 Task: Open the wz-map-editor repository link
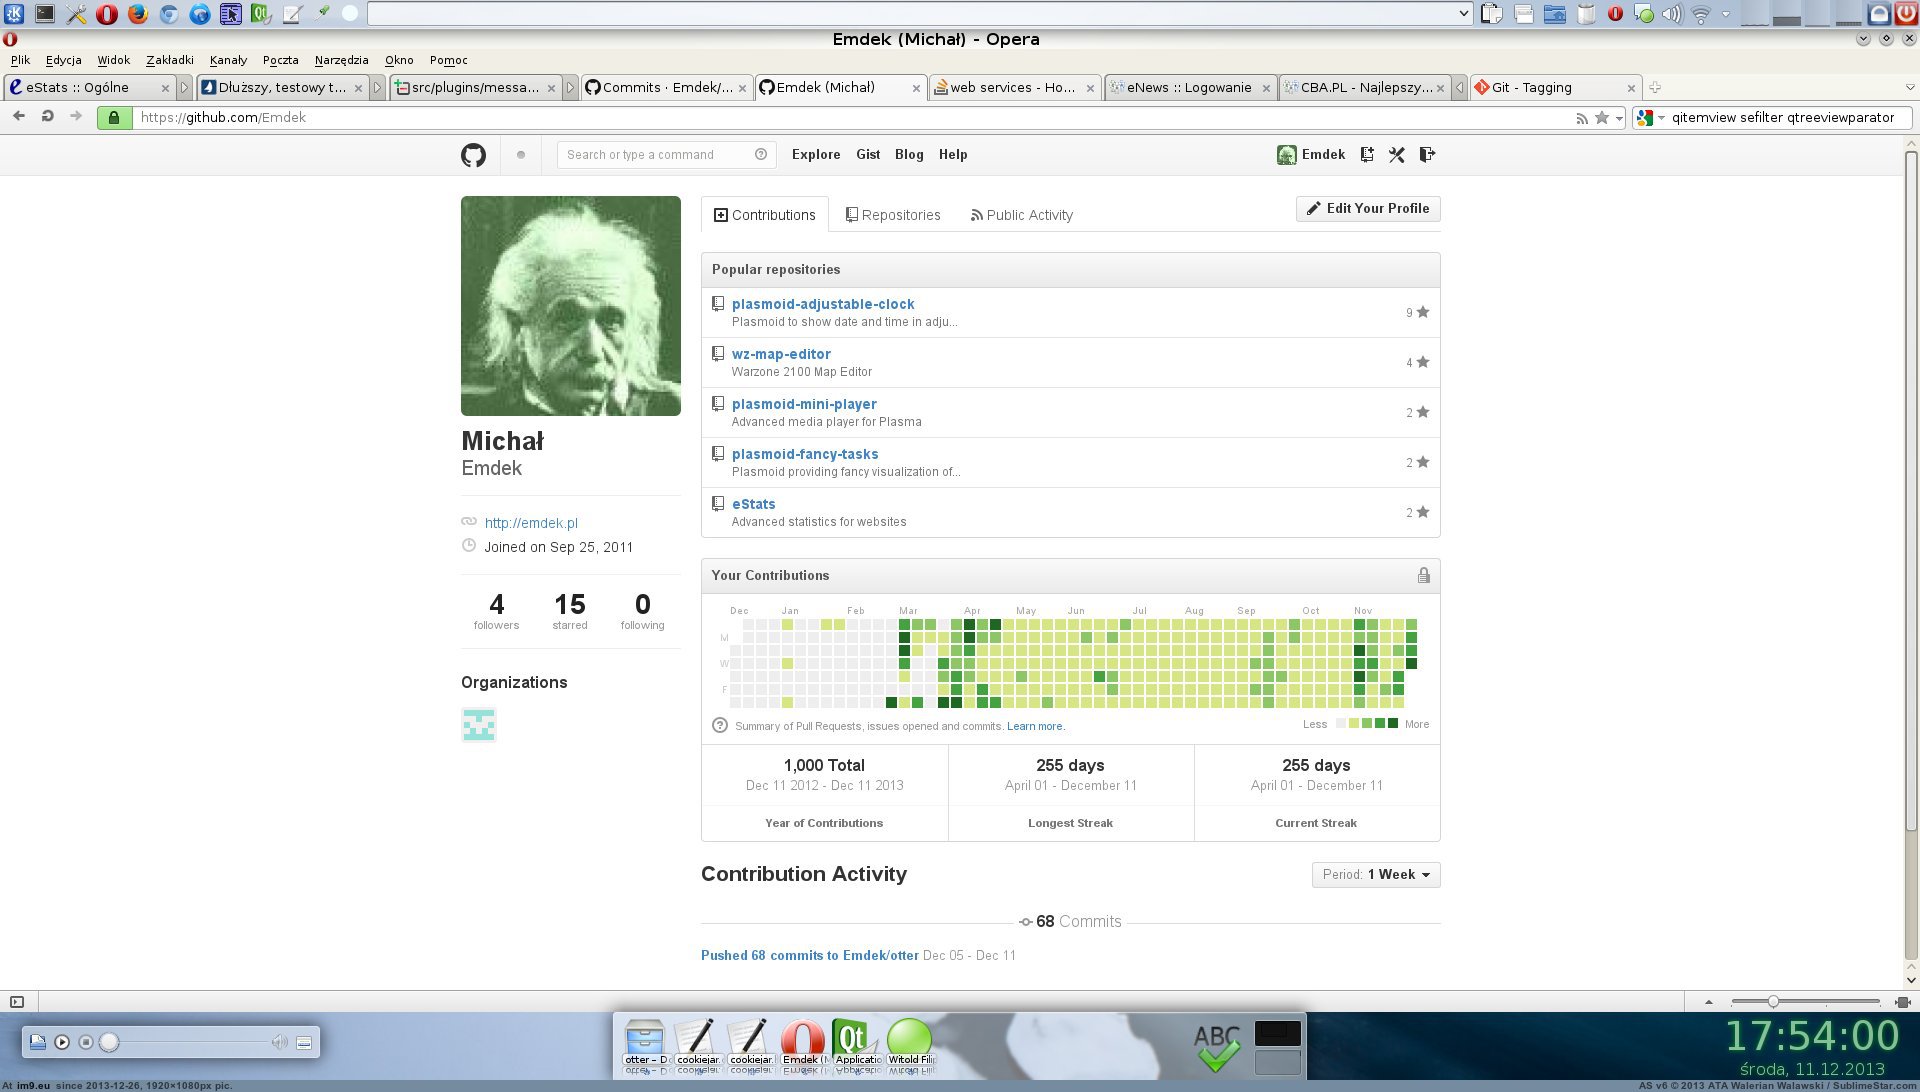781,354
